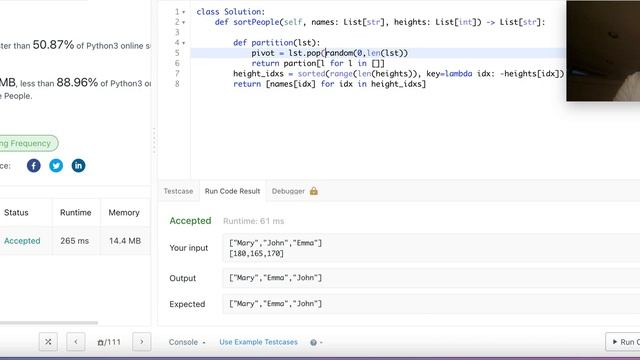Share via the LinkedIn icon
The width and height of the screenshot is (640, 360).
pyautogui.click(x=78, y=165)
